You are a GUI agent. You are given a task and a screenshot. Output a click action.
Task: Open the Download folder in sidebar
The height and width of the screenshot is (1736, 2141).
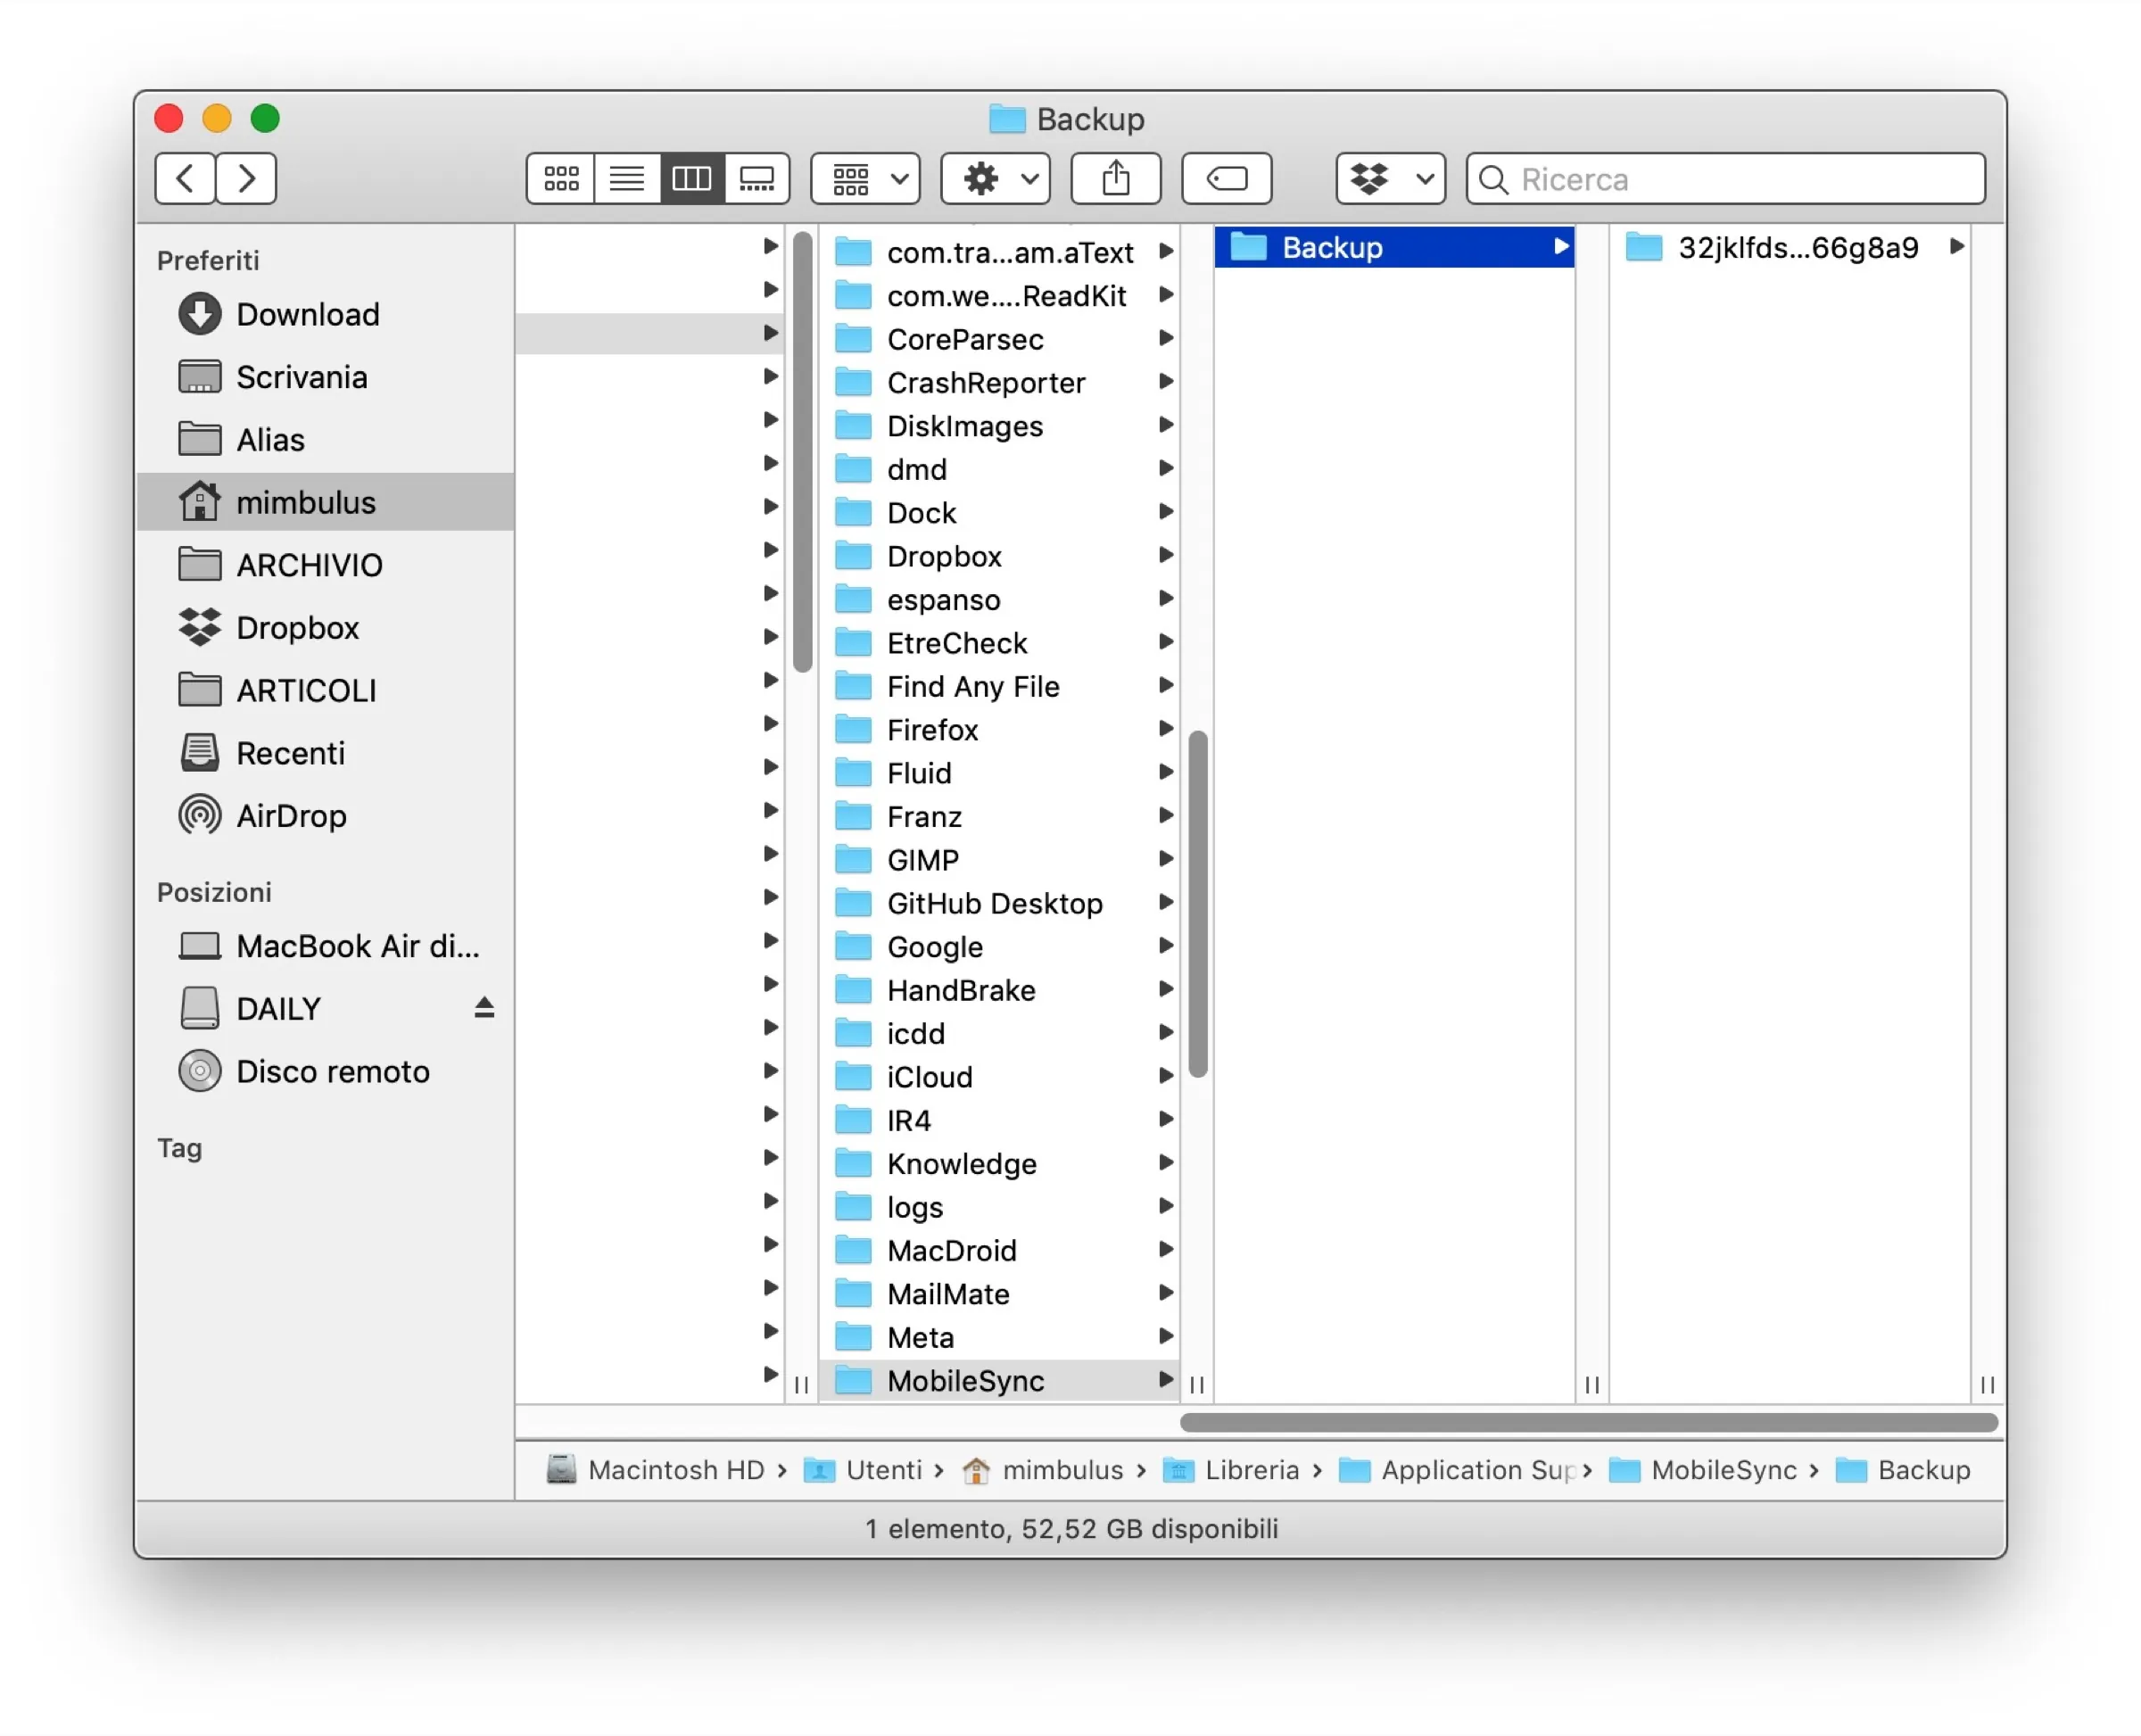307,314
